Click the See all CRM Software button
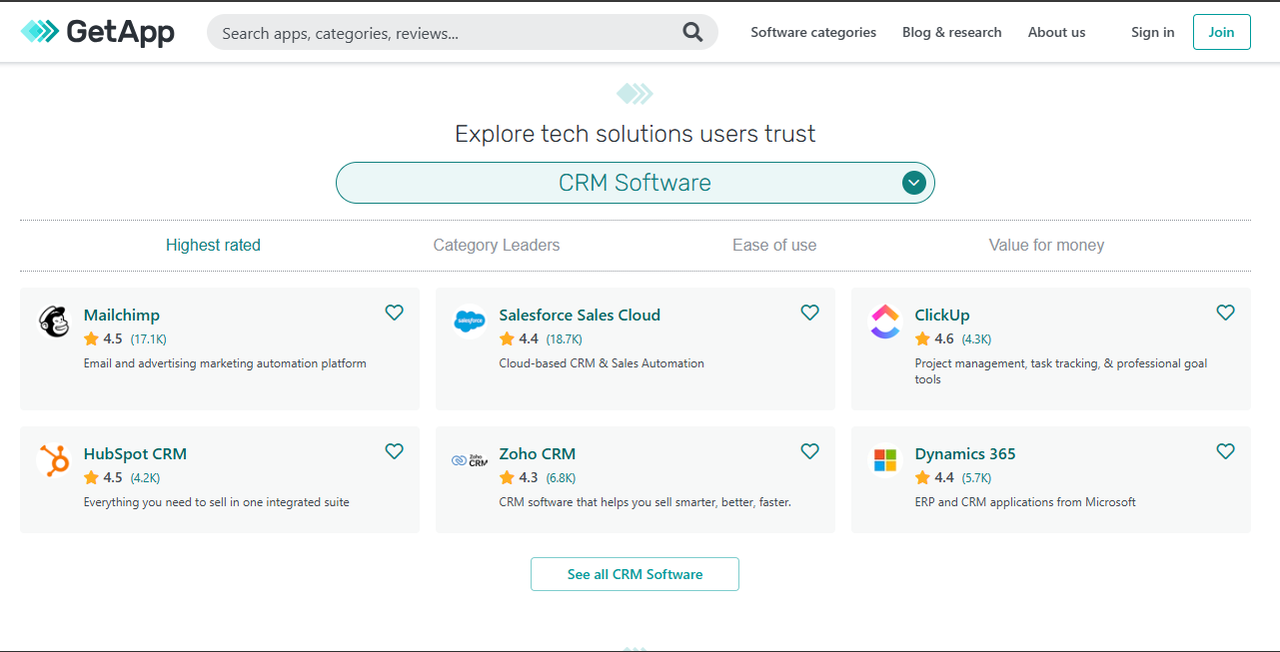The width and height of the screenshot is (1280, 652). (635, 574)
